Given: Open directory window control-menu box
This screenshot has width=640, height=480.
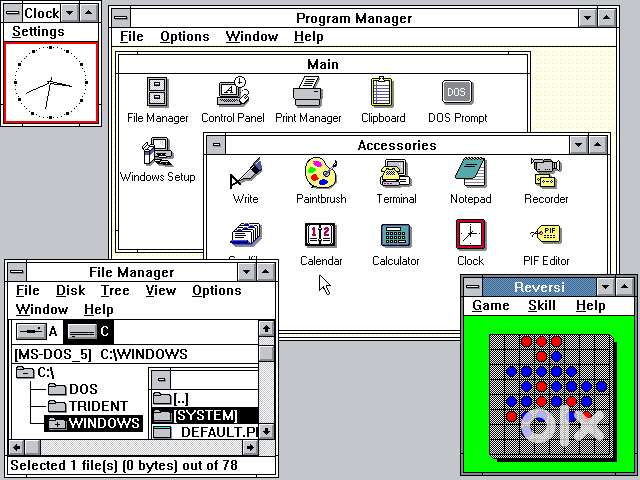Looking at the screenshot, I should click(x=161, y=379).
